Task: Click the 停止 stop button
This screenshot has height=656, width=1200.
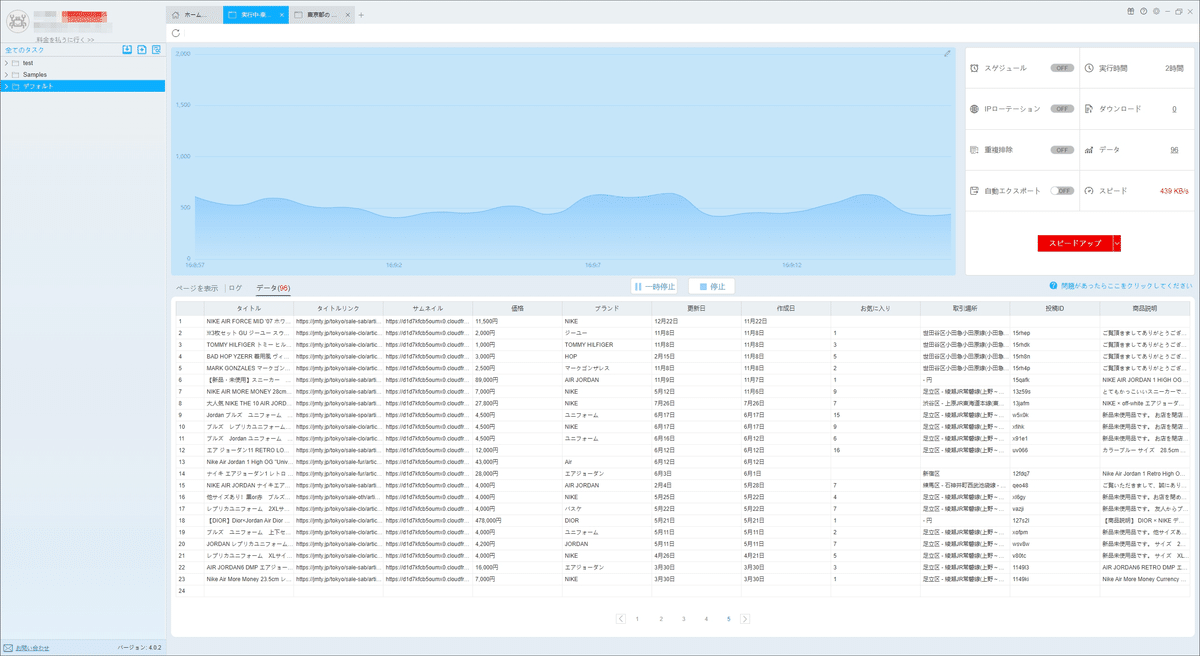Action: (x=711, y=286)
